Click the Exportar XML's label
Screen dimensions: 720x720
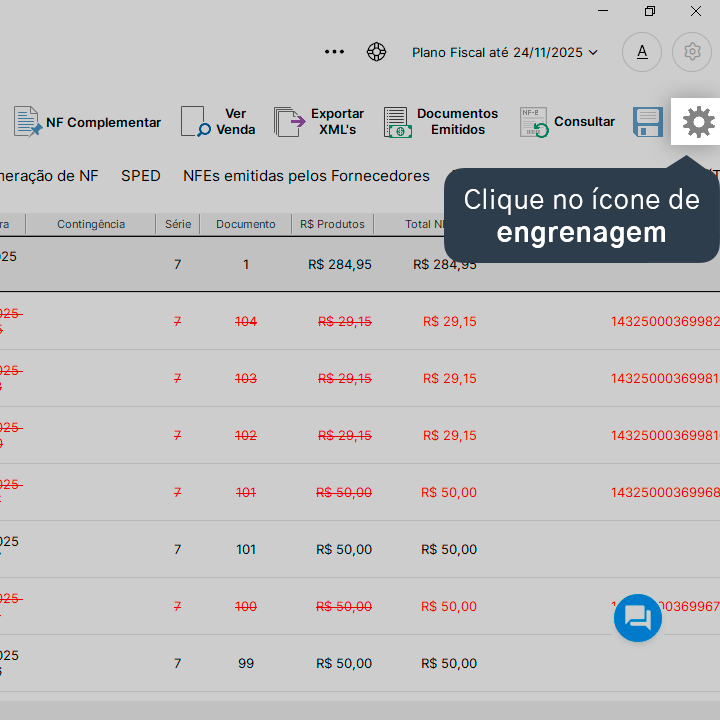(x=338, y=122)
